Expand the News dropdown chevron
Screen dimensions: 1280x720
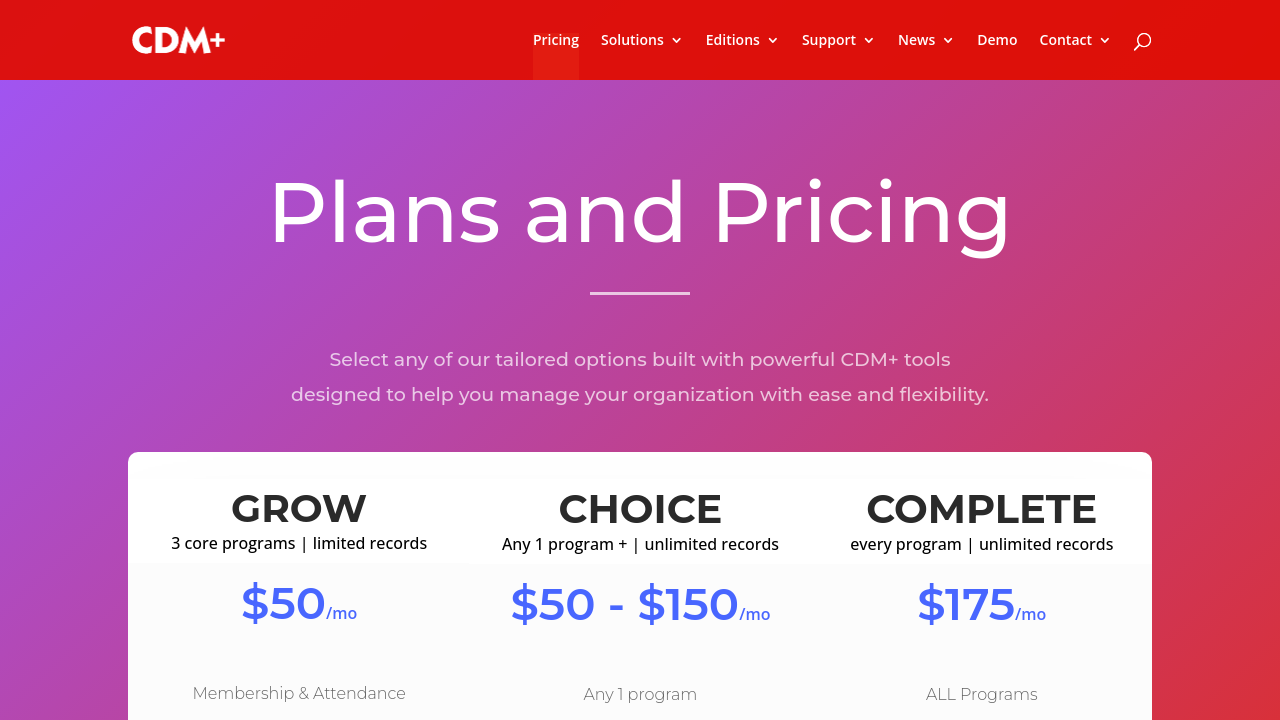click(948, 41)
